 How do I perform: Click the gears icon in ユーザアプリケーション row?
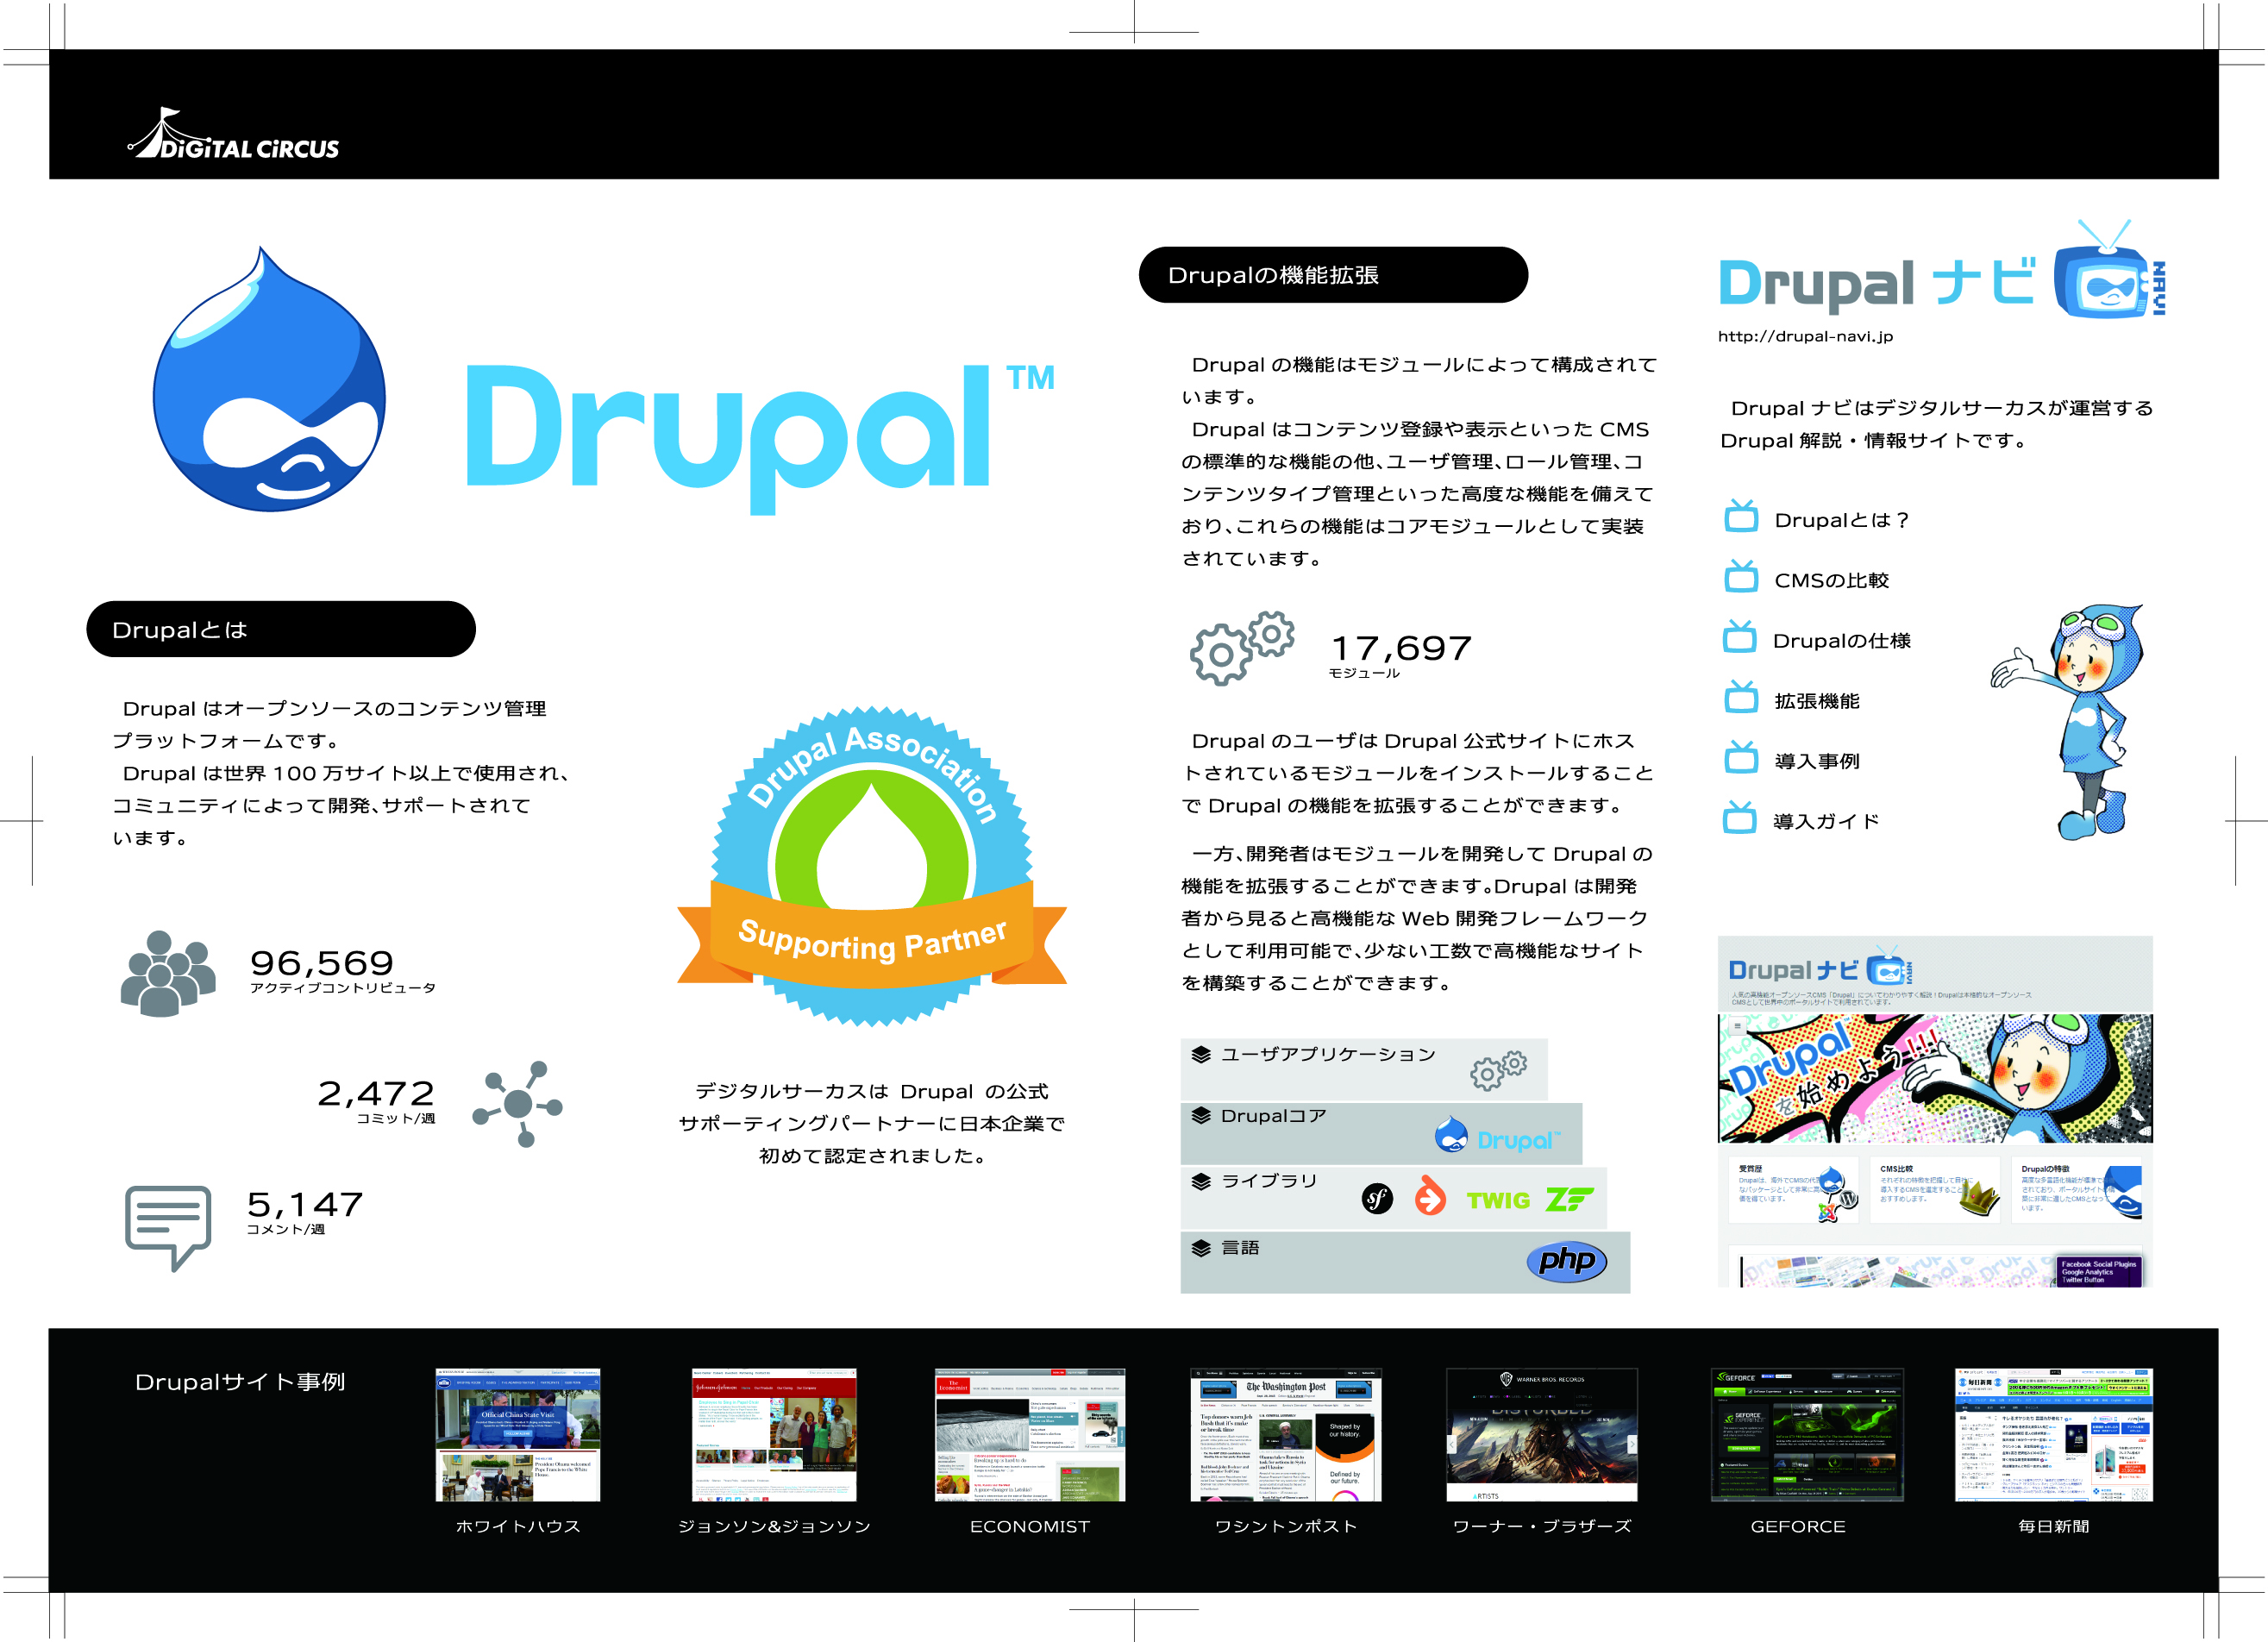pyautogui.click(x=1498, y=1070)
